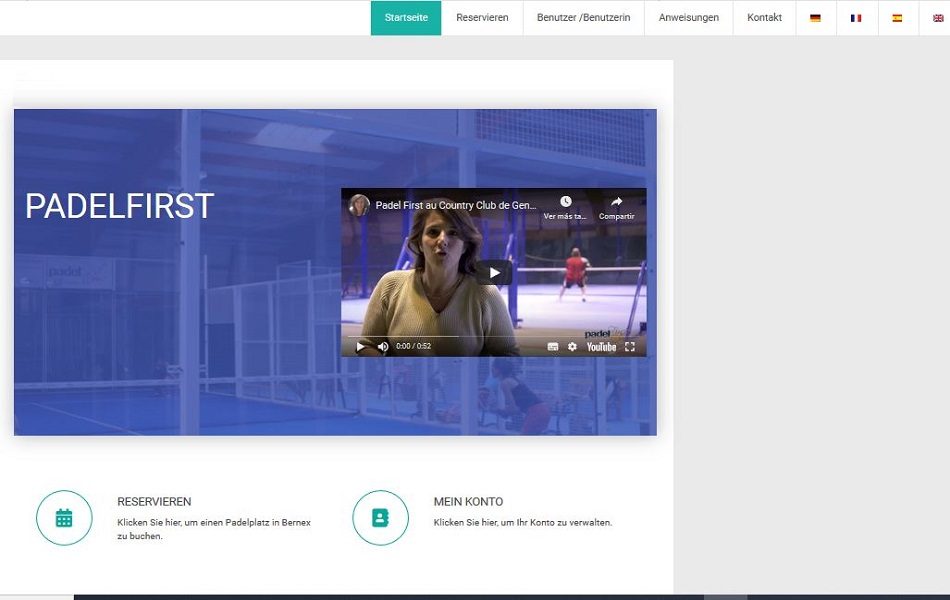Switch language via German flag
Screen dimensions: 950x600
tap(815, 18)
